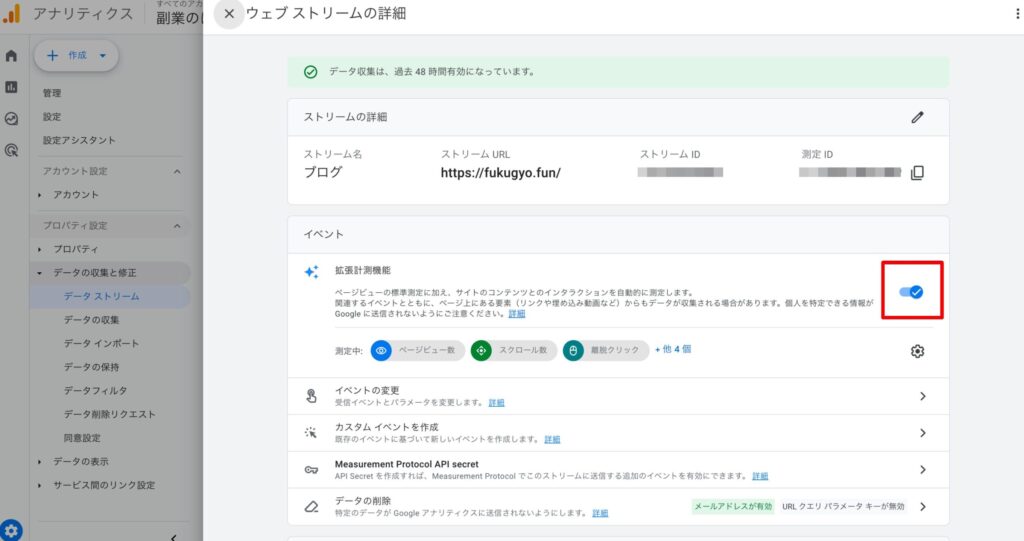1024x541 pixels.
Task: Open the Advertising icon in left rail
Action: point(11,150)
